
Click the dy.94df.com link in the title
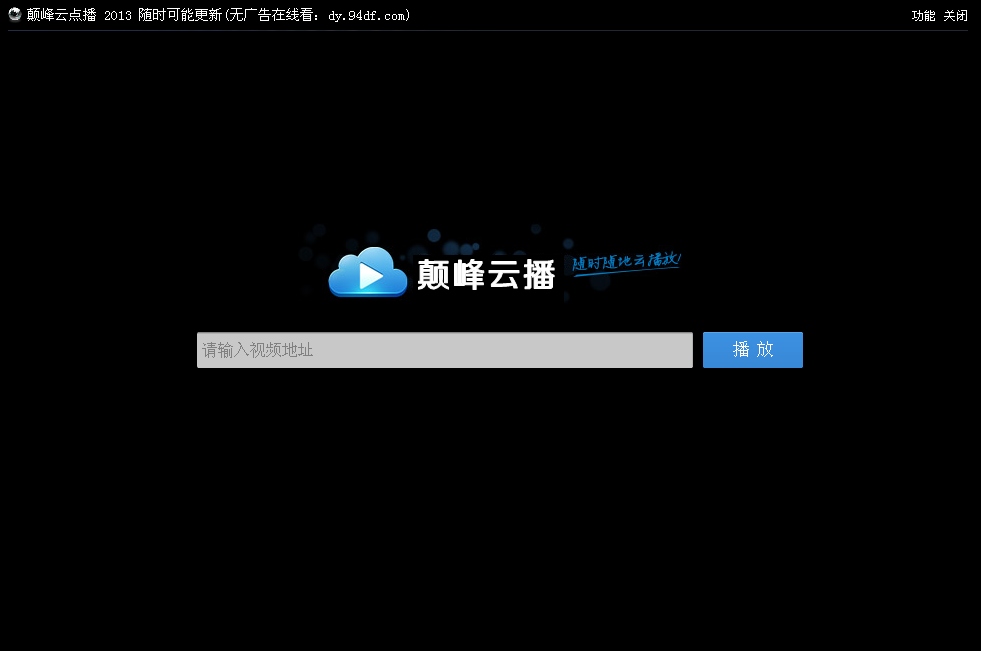click(x=366, y=16)
